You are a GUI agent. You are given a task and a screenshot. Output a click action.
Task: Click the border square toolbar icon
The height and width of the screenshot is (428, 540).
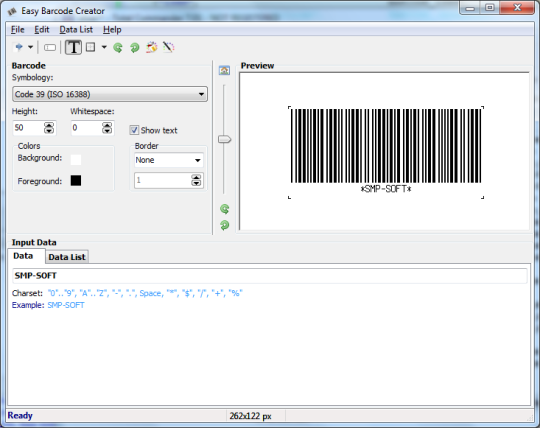[91, 47]
